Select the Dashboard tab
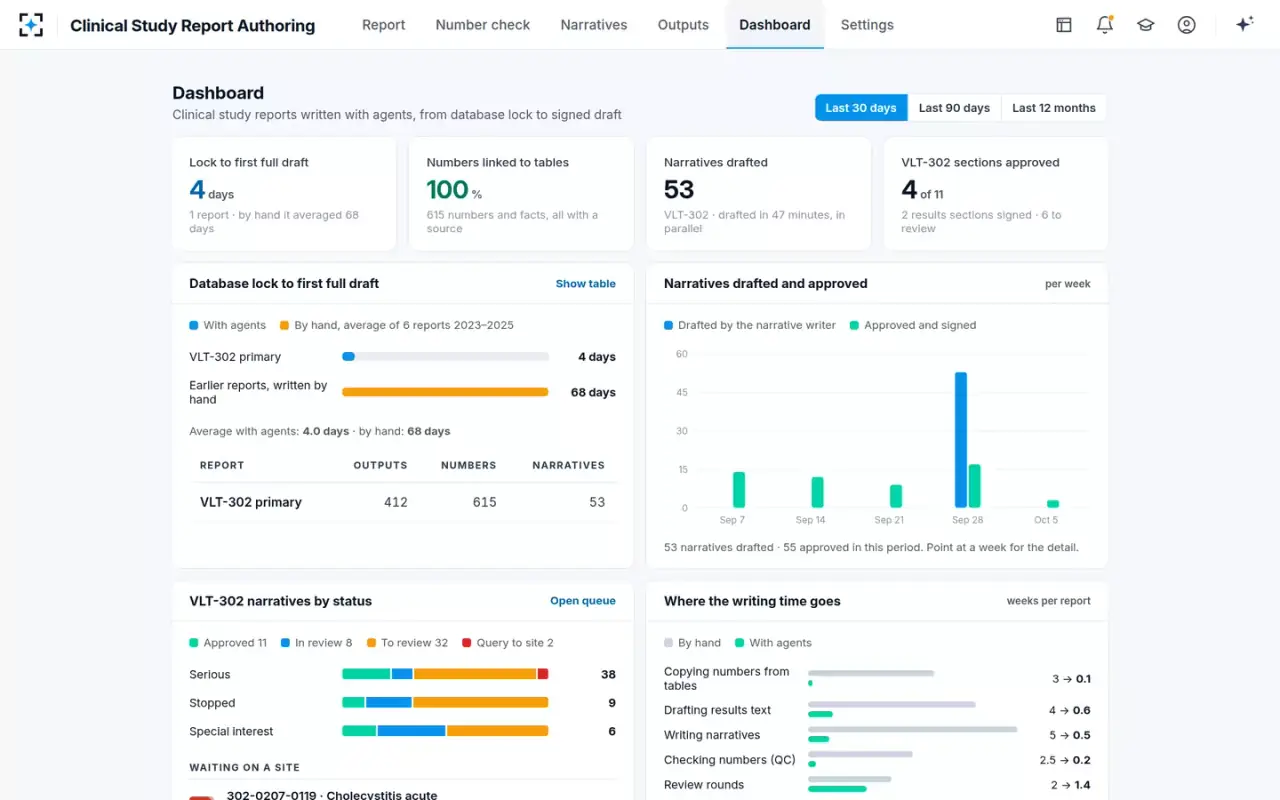Viewport: 1280px width, 800px height. click(x=775, y=25)
